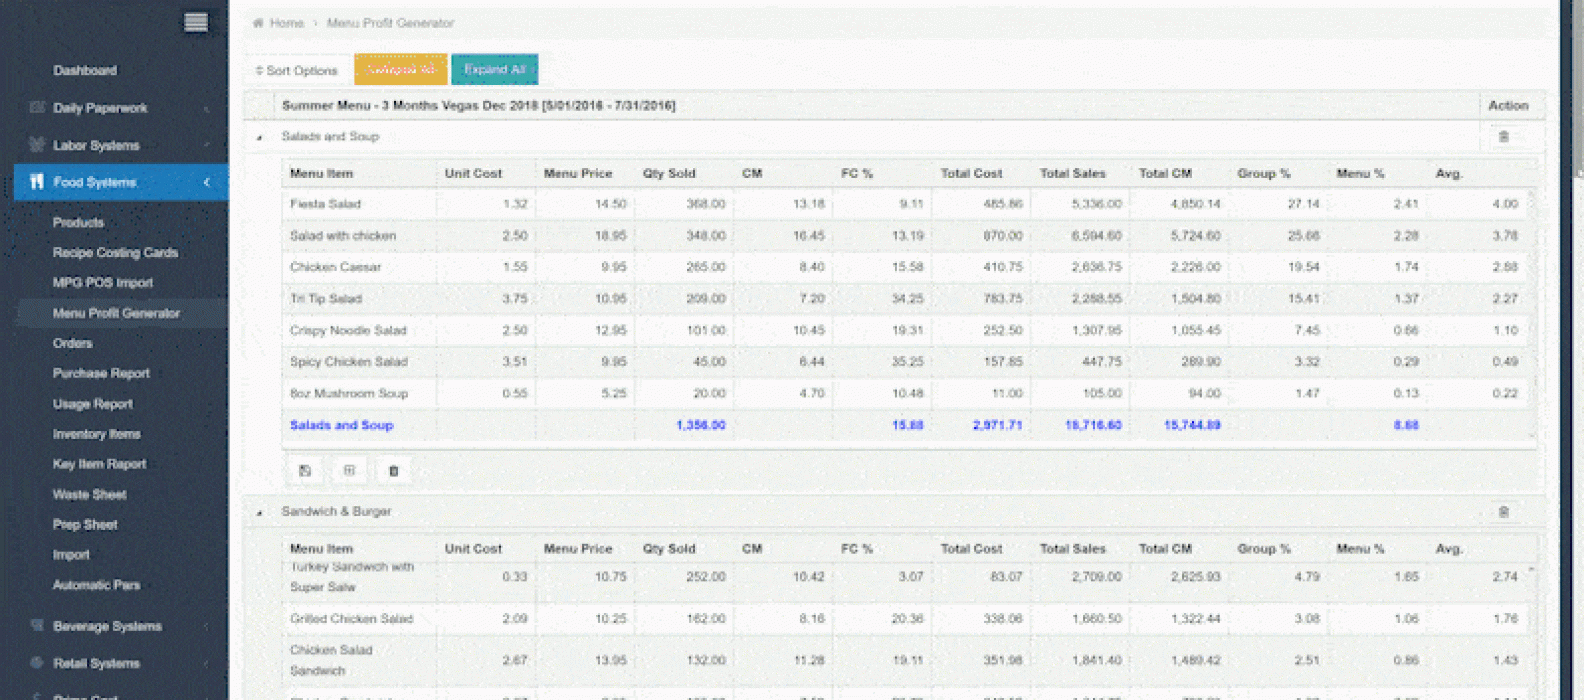Open Recipe Costing Cards in sidebar
This screenshot has width=1584, height=700.
coord(115,252)
